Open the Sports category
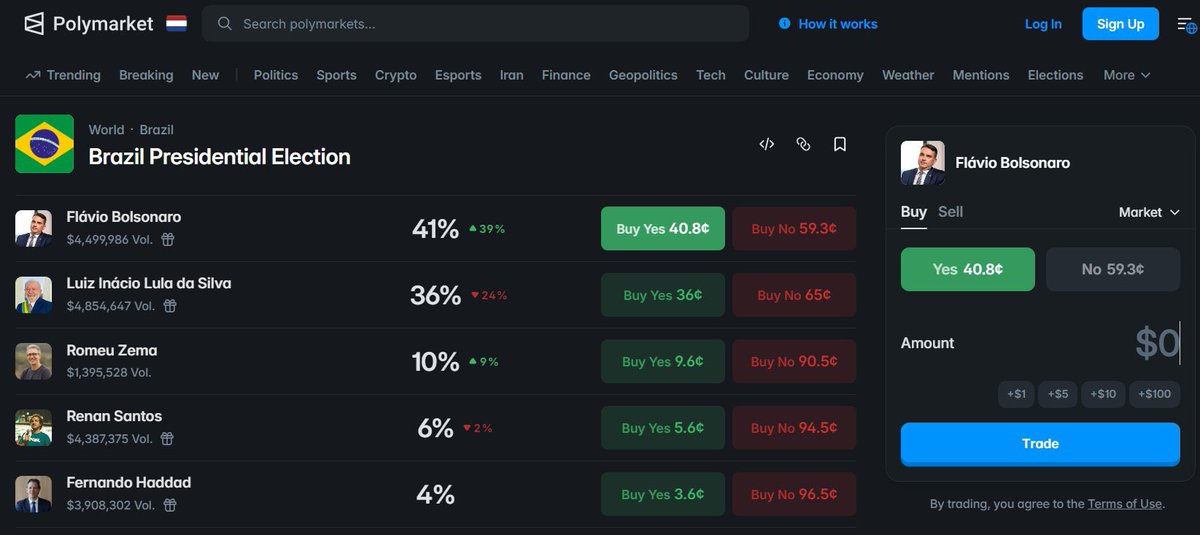Viewport: 1200px width, 535px height. click(x=336, y=75)
